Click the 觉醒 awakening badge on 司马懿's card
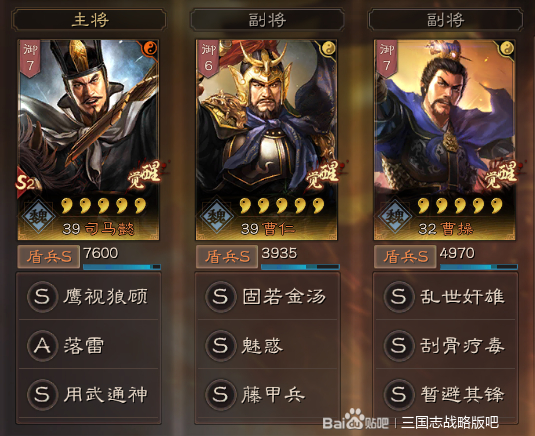This screenshot has height=436, width=535. [147, 175]
